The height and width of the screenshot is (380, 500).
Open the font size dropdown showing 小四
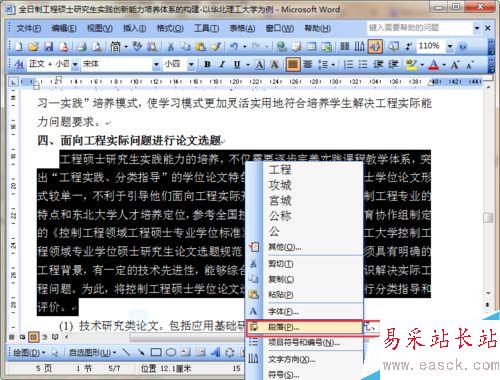click(191, 64)
